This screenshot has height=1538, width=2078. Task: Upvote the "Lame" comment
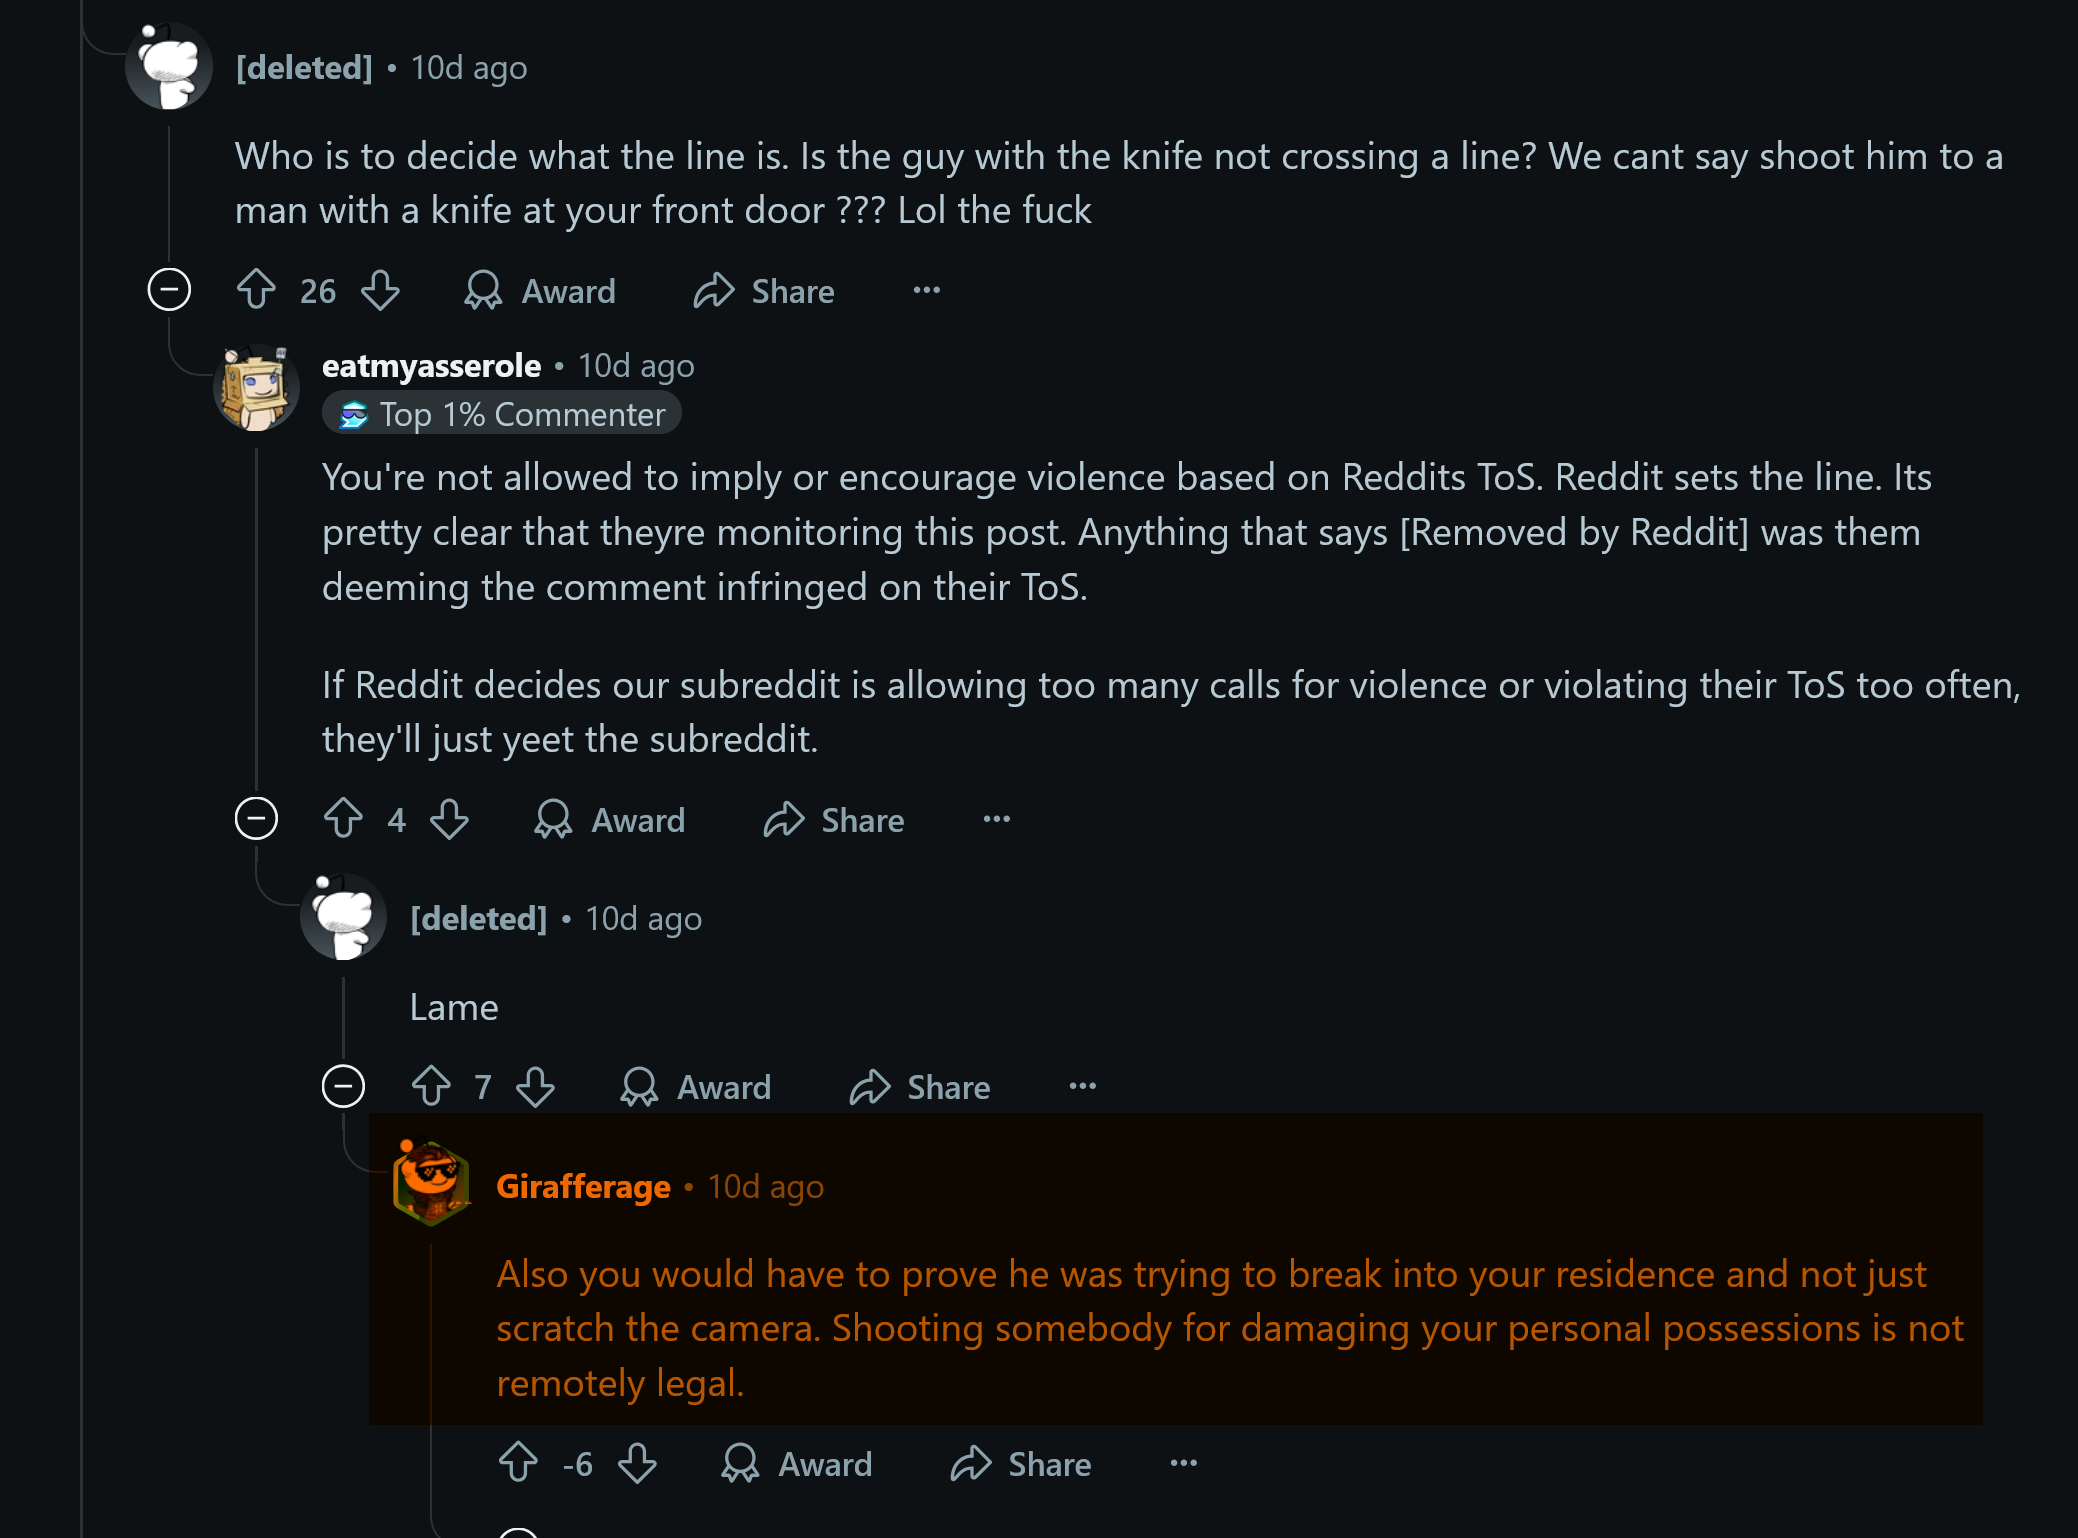[x=431, y=1086]
